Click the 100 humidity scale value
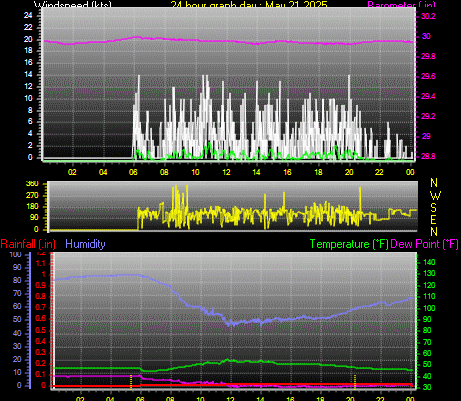461x401 pixels. pos(15,255)
